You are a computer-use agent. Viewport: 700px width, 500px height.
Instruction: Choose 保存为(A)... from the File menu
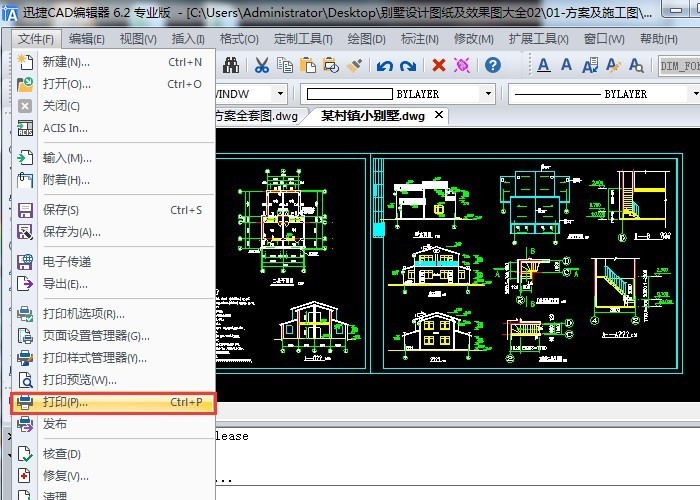coord(71,232)
